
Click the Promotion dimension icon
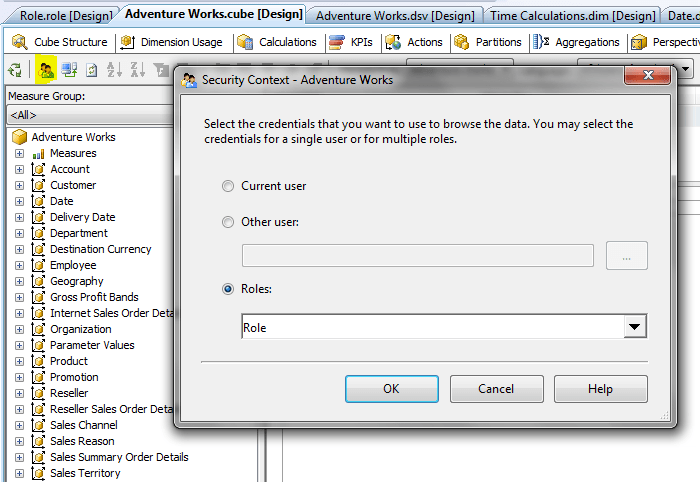(x=38, y=378)
